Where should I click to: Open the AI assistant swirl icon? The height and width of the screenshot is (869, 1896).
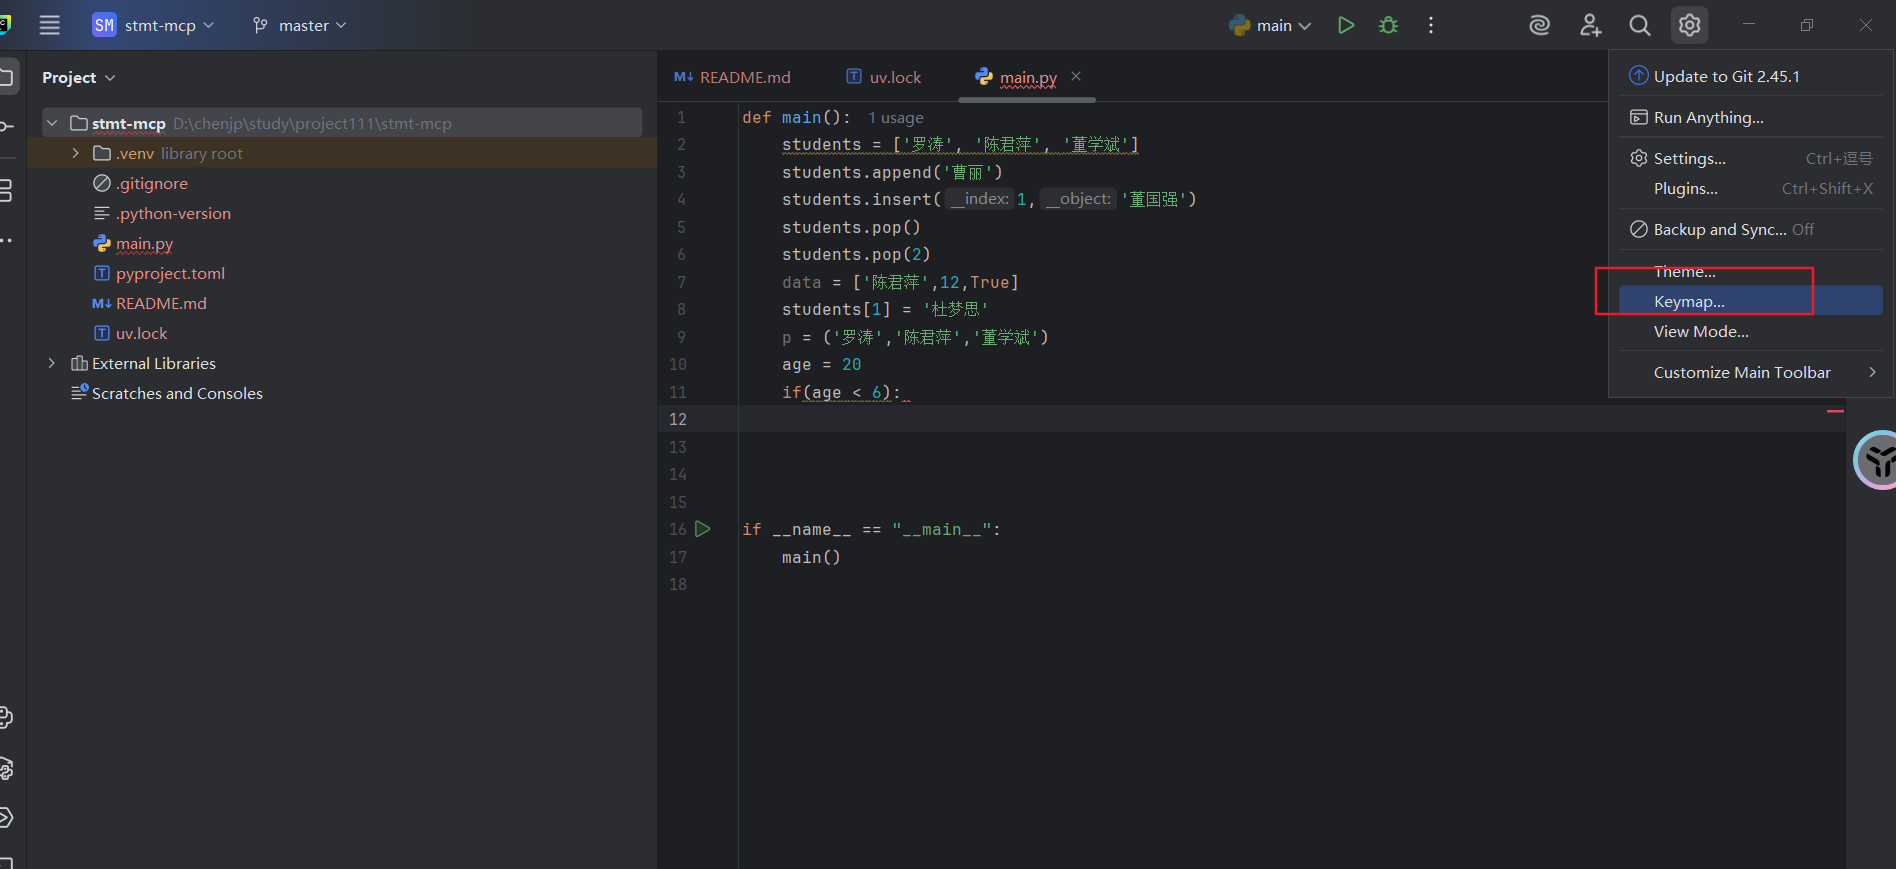(x=1539, y=25)
